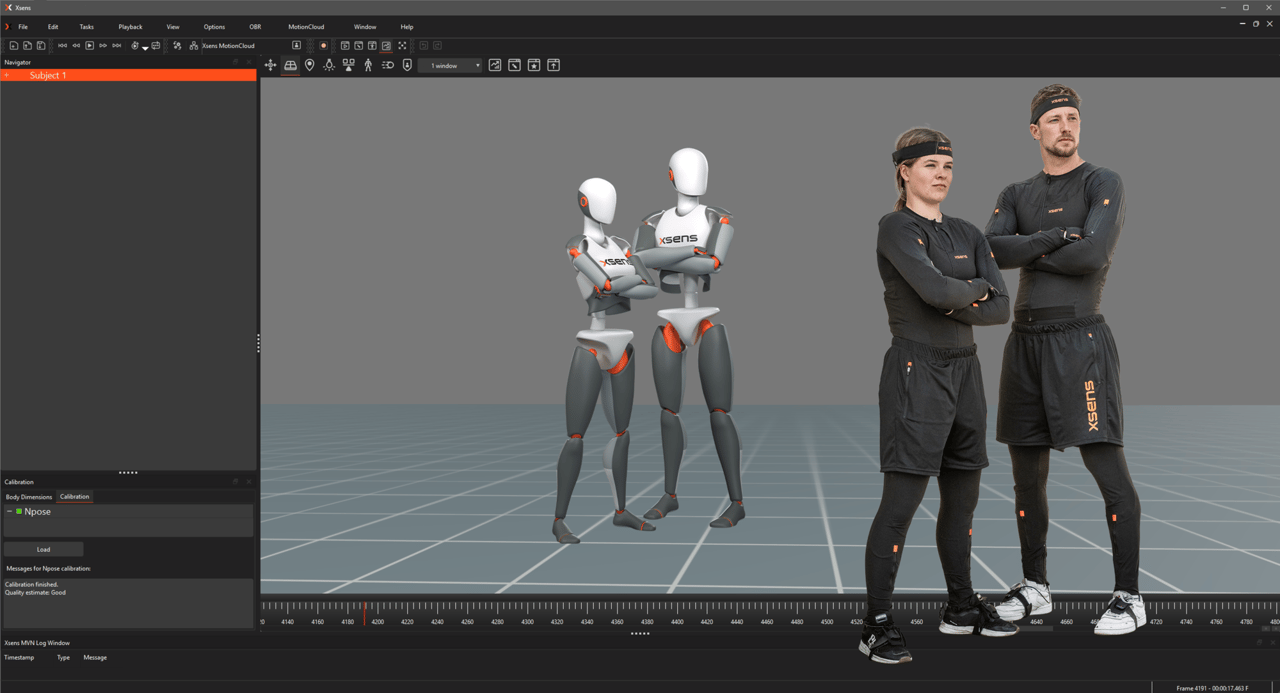The height and width of the screenshot is (693, 1280).
Task: Select the pan/navigate tool in viewport toolbar
Action: point(270,64)
